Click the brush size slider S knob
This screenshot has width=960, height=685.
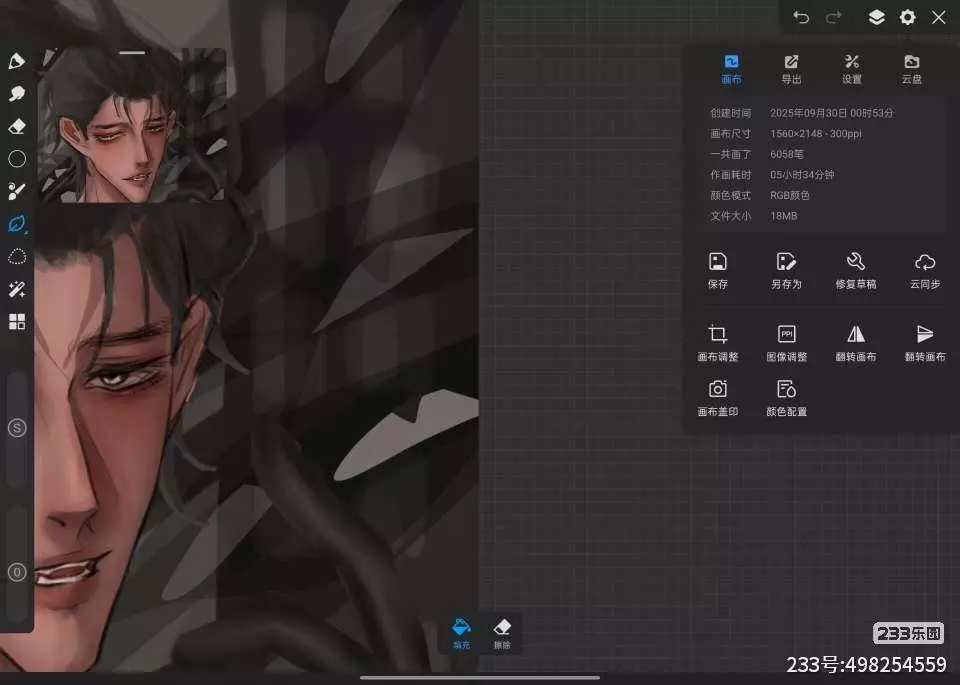tap(17, 428)
